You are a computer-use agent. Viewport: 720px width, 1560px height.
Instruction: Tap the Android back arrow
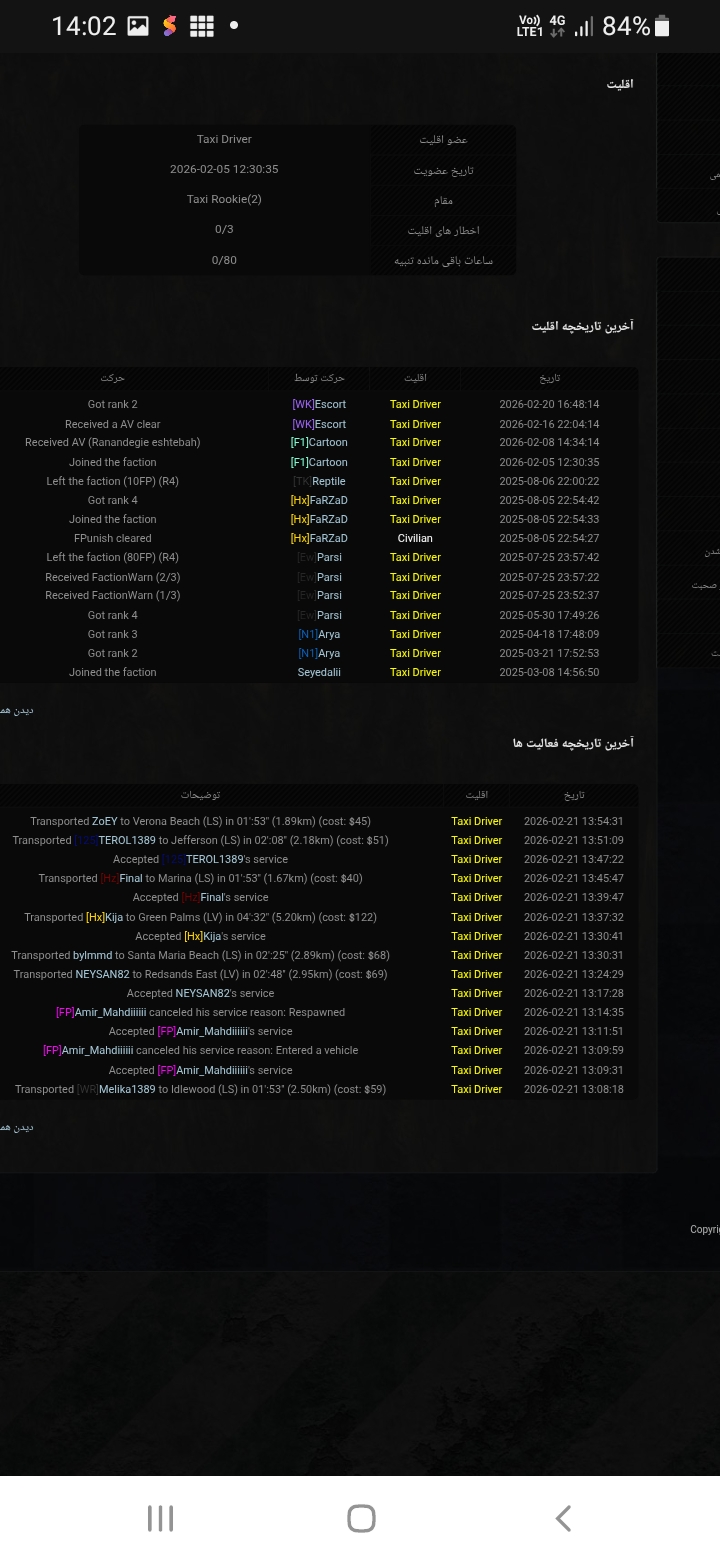coord(563,1518)
